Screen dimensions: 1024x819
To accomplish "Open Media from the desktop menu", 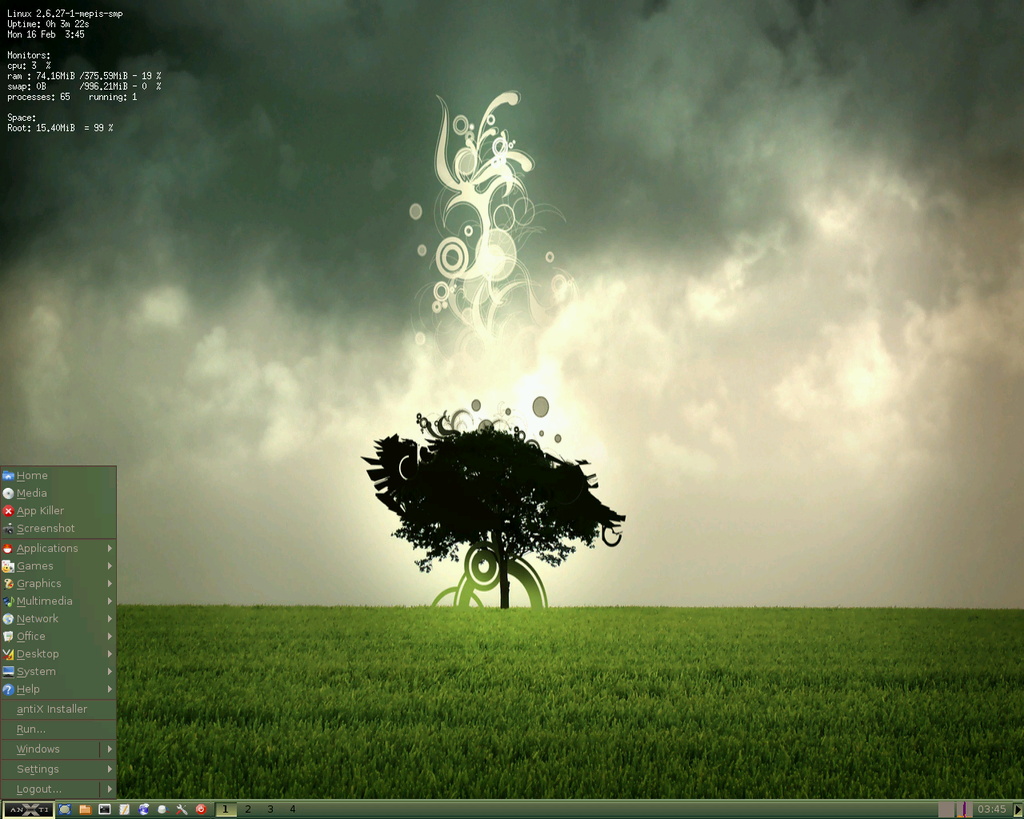I will [33, 493].
